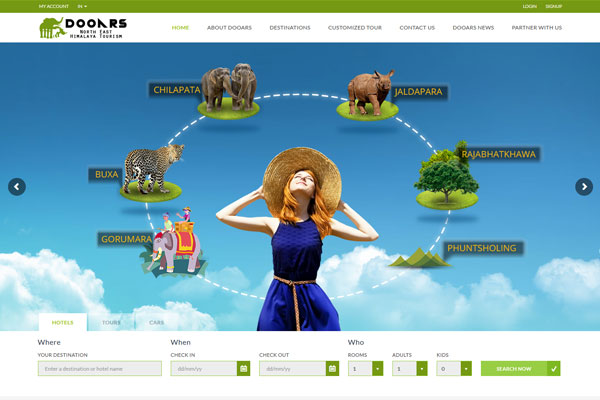Click the Search Now button
The height and width of the screenshot is (400, 600).
[x=521, y=369]
